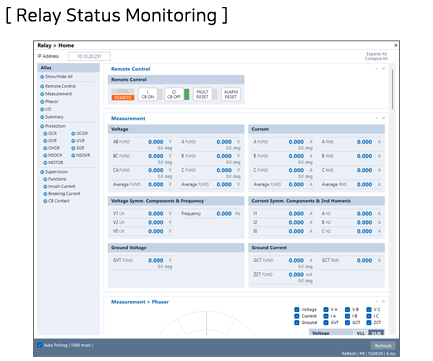Click the bullet icon beside OVGR
Screen dimensions: 433x361
45,148
